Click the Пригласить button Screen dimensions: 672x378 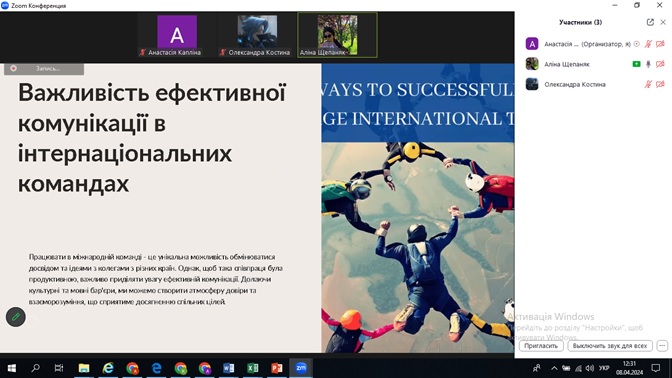(x=541, y=345)
